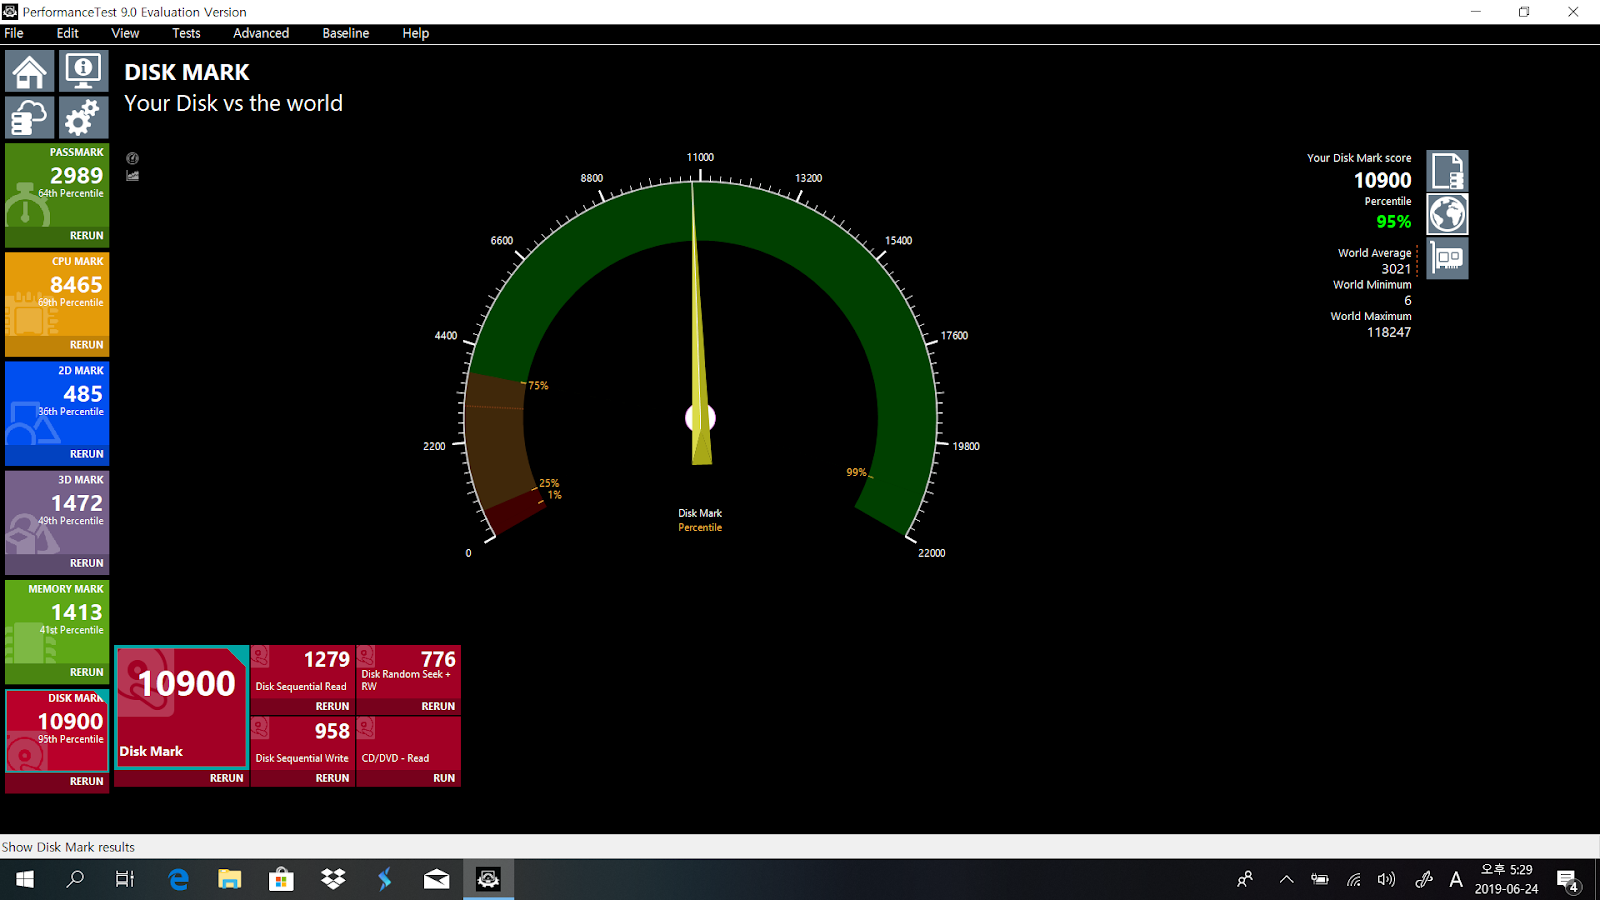Open Task View on the taskbar
The image size is (1600, 900).
[125, 879]
